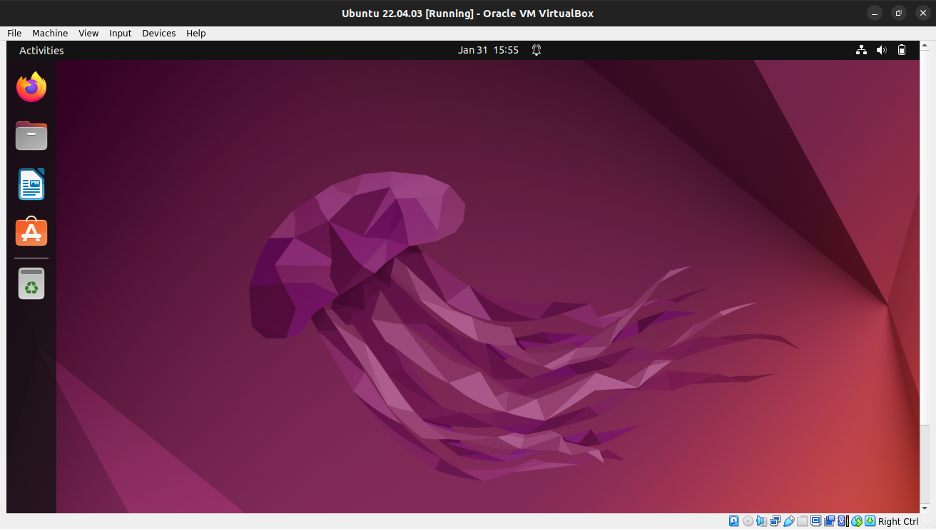Click the network adapter status icon
This screenshot has height=530, width=936.
(775, 521)
